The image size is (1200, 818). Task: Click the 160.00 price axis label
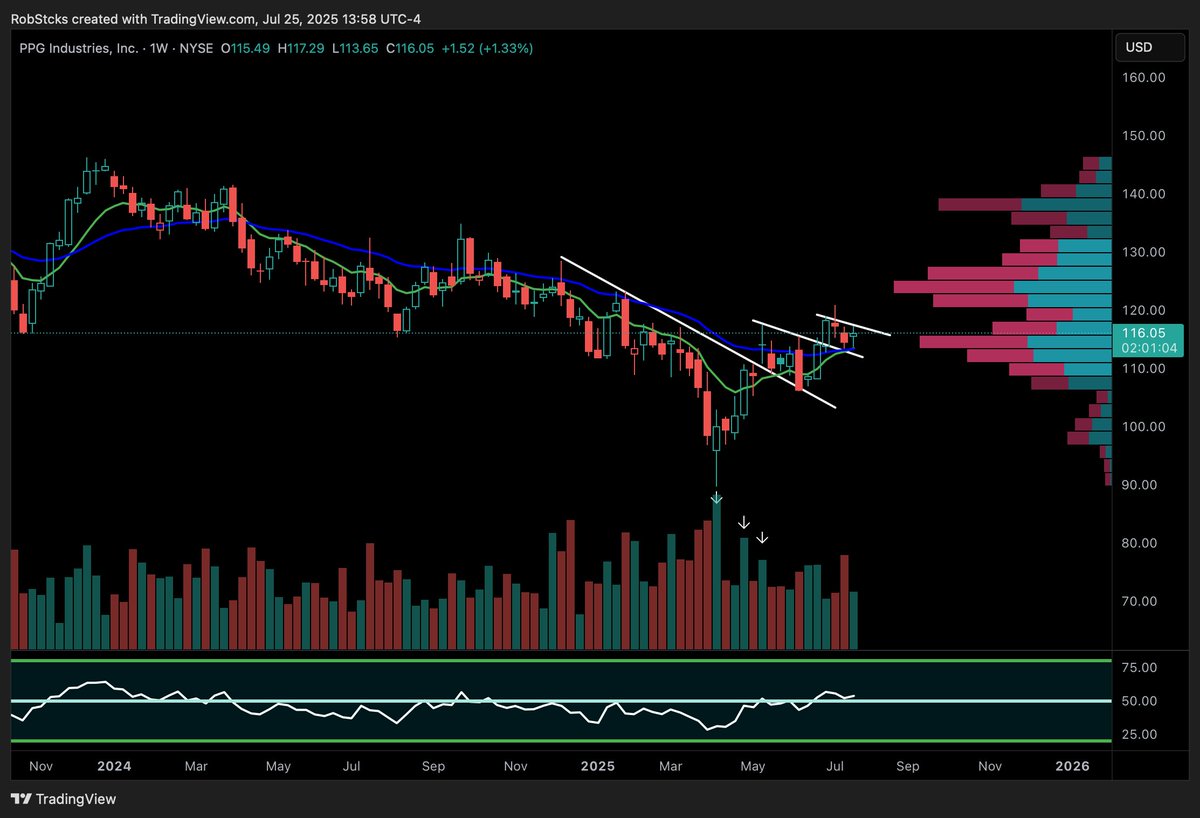tap(1141, 77)
